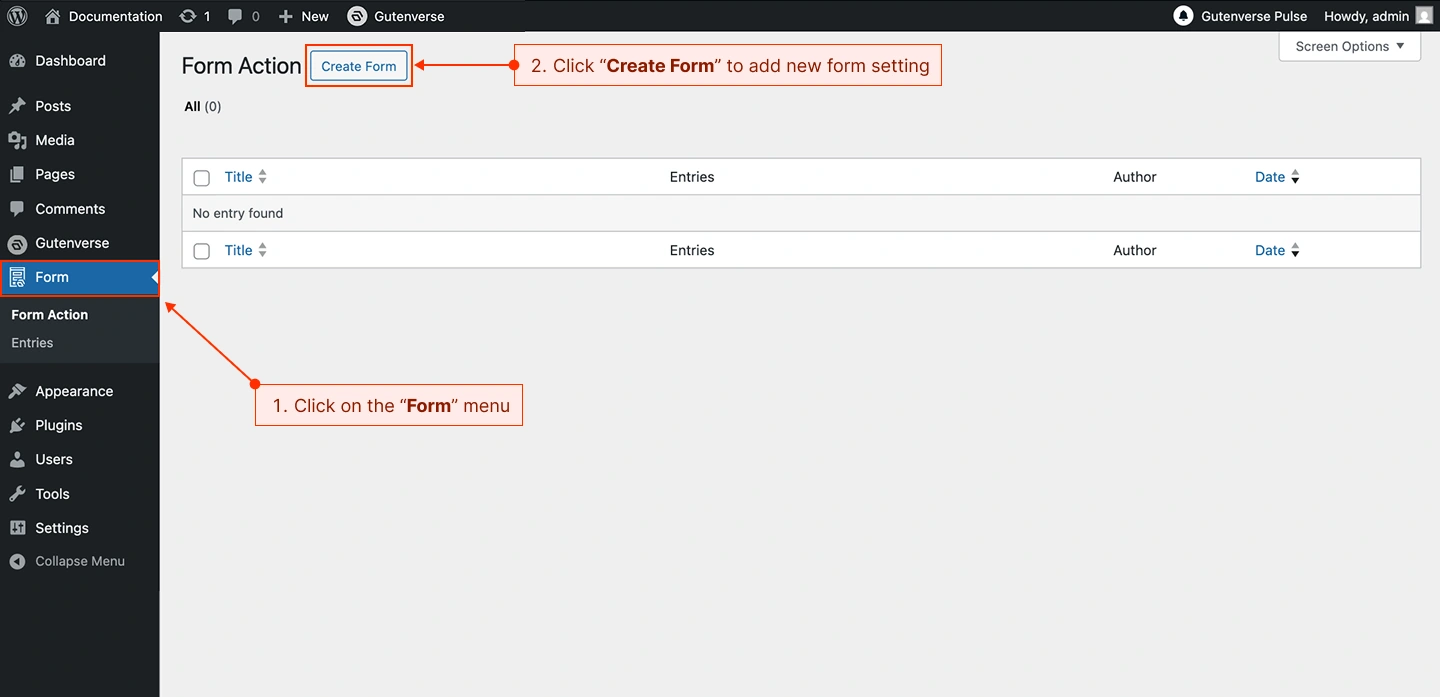Check the select-all box in table header
The height and width of the screenshot is (697, 1440).
pos(202,178)
